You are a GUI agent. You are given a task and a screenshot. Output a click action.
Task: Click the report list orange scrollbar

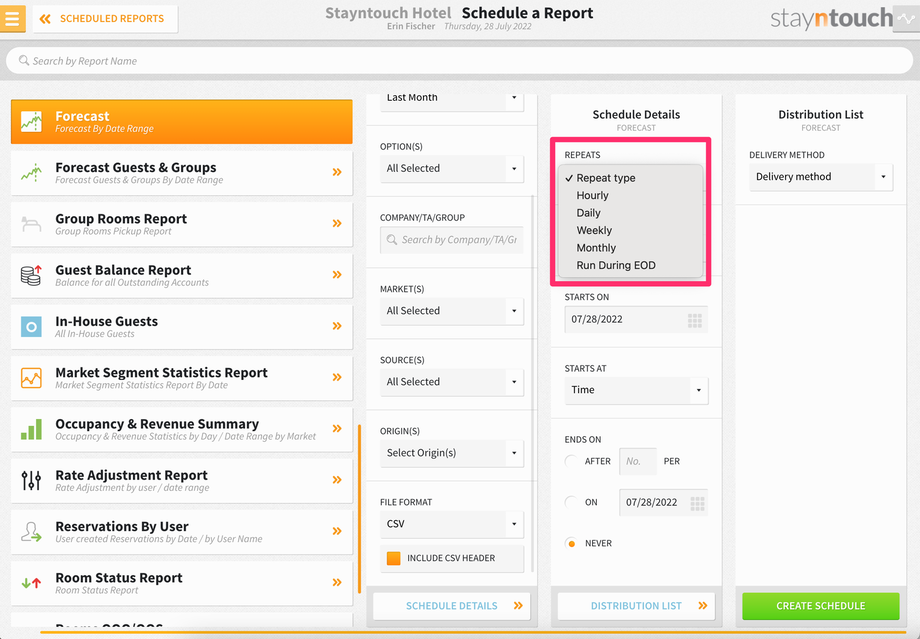point(359,509)
